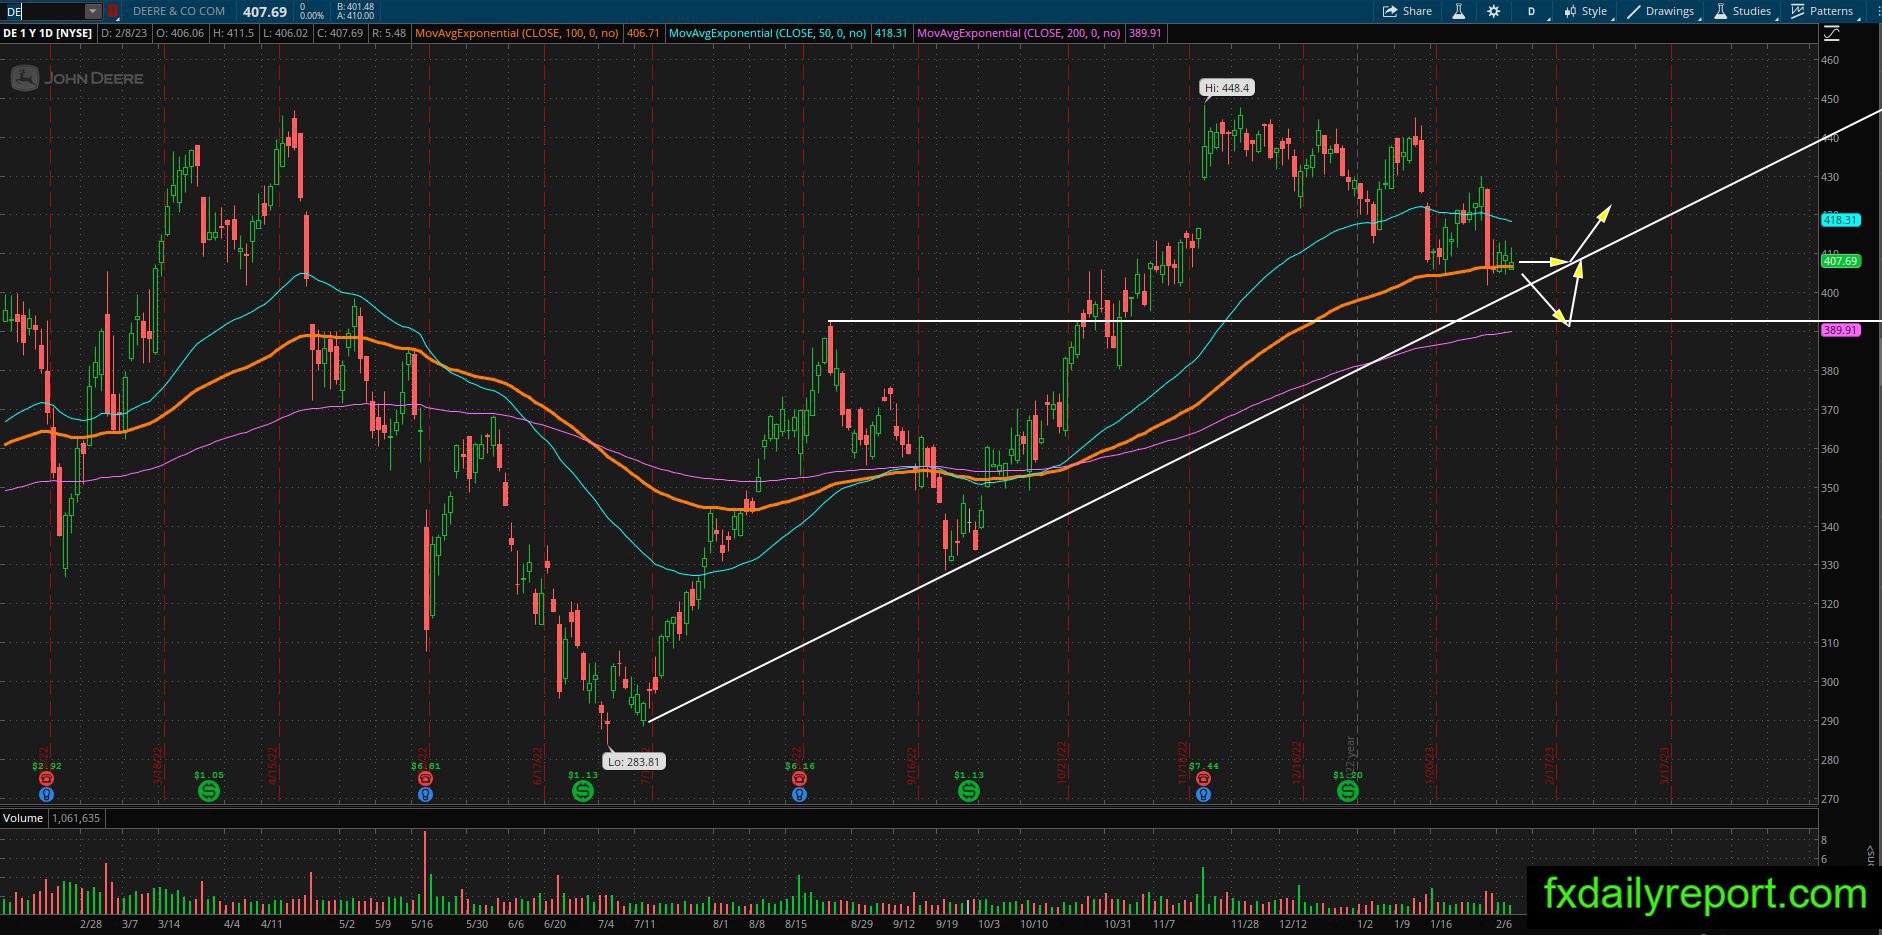
Task: Focus the DE symbol entry field
Action: coord(44,11)
